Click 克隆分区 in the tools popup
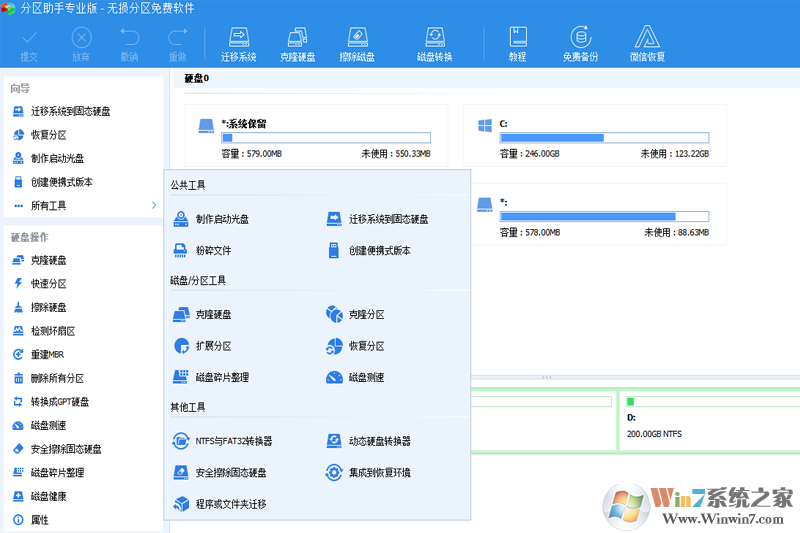Image resolution: width=800 pixels, height=533 pixels. tap(355, 315)
